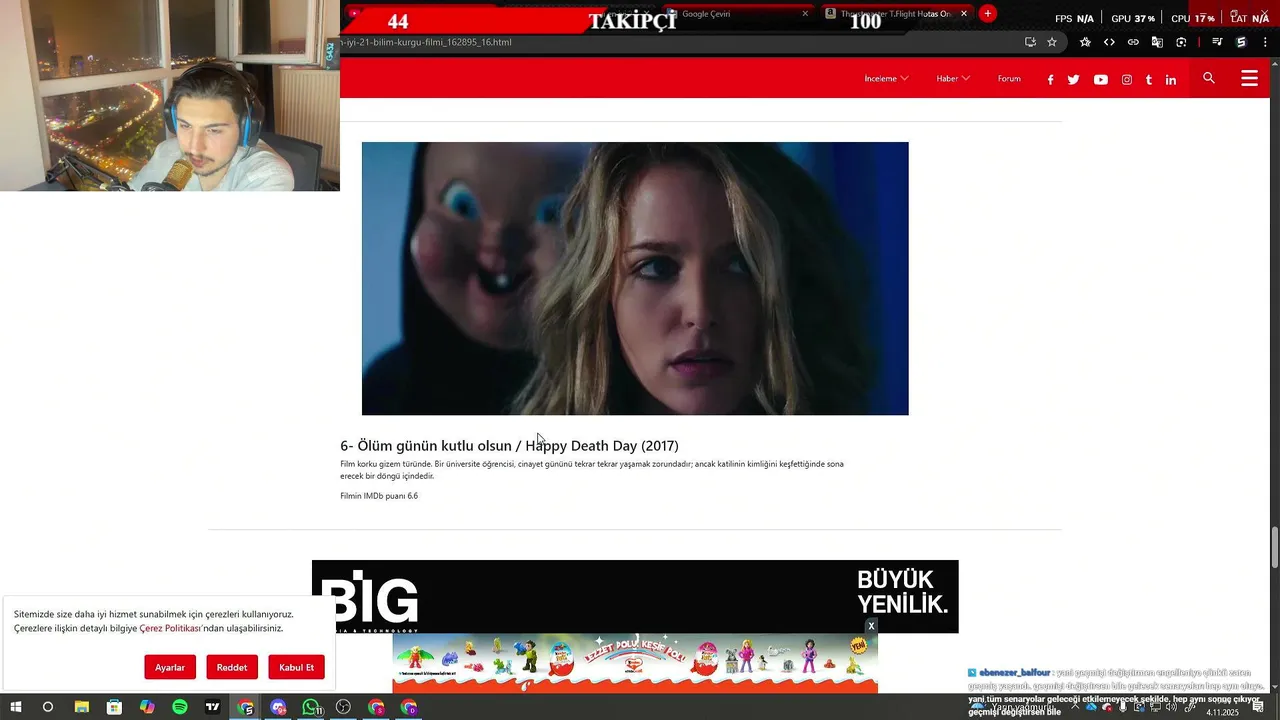The image size is (1280, 720).
Task: Click the 4.11.2025 date in taskbar
Action: point(1222,713)
